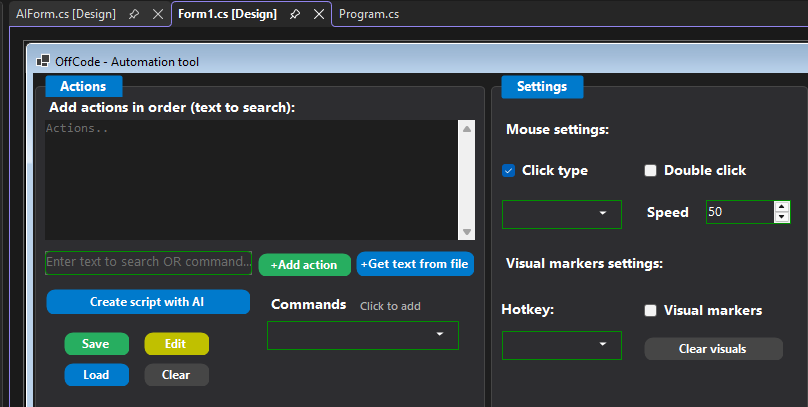Increase Speed with the up arrow
This screenshot has height=407, width=808.
click(782, 207)
